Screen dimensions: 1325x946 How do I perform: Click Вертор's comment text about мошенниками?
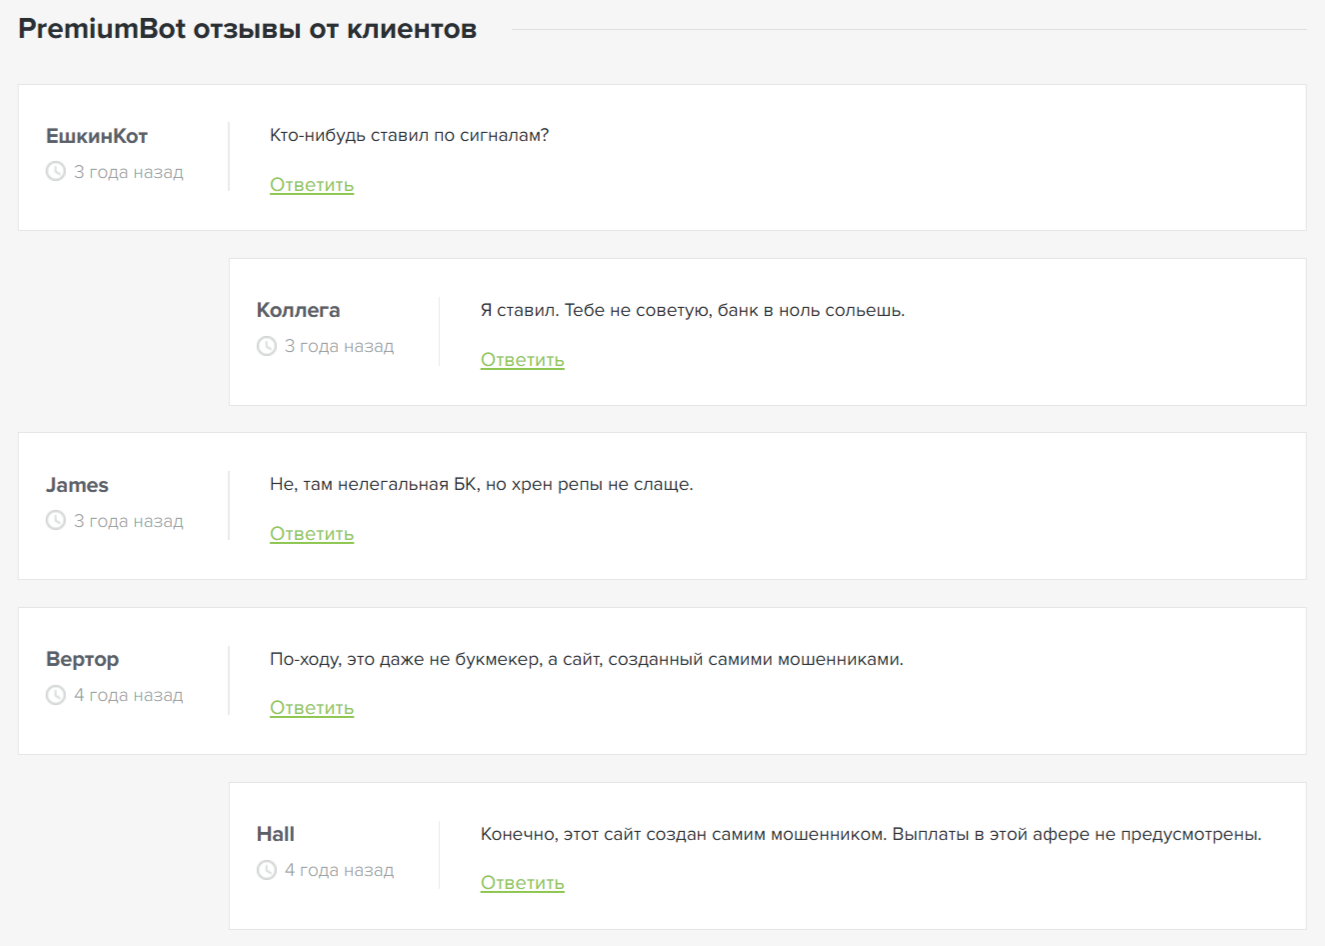pos(586,659)
